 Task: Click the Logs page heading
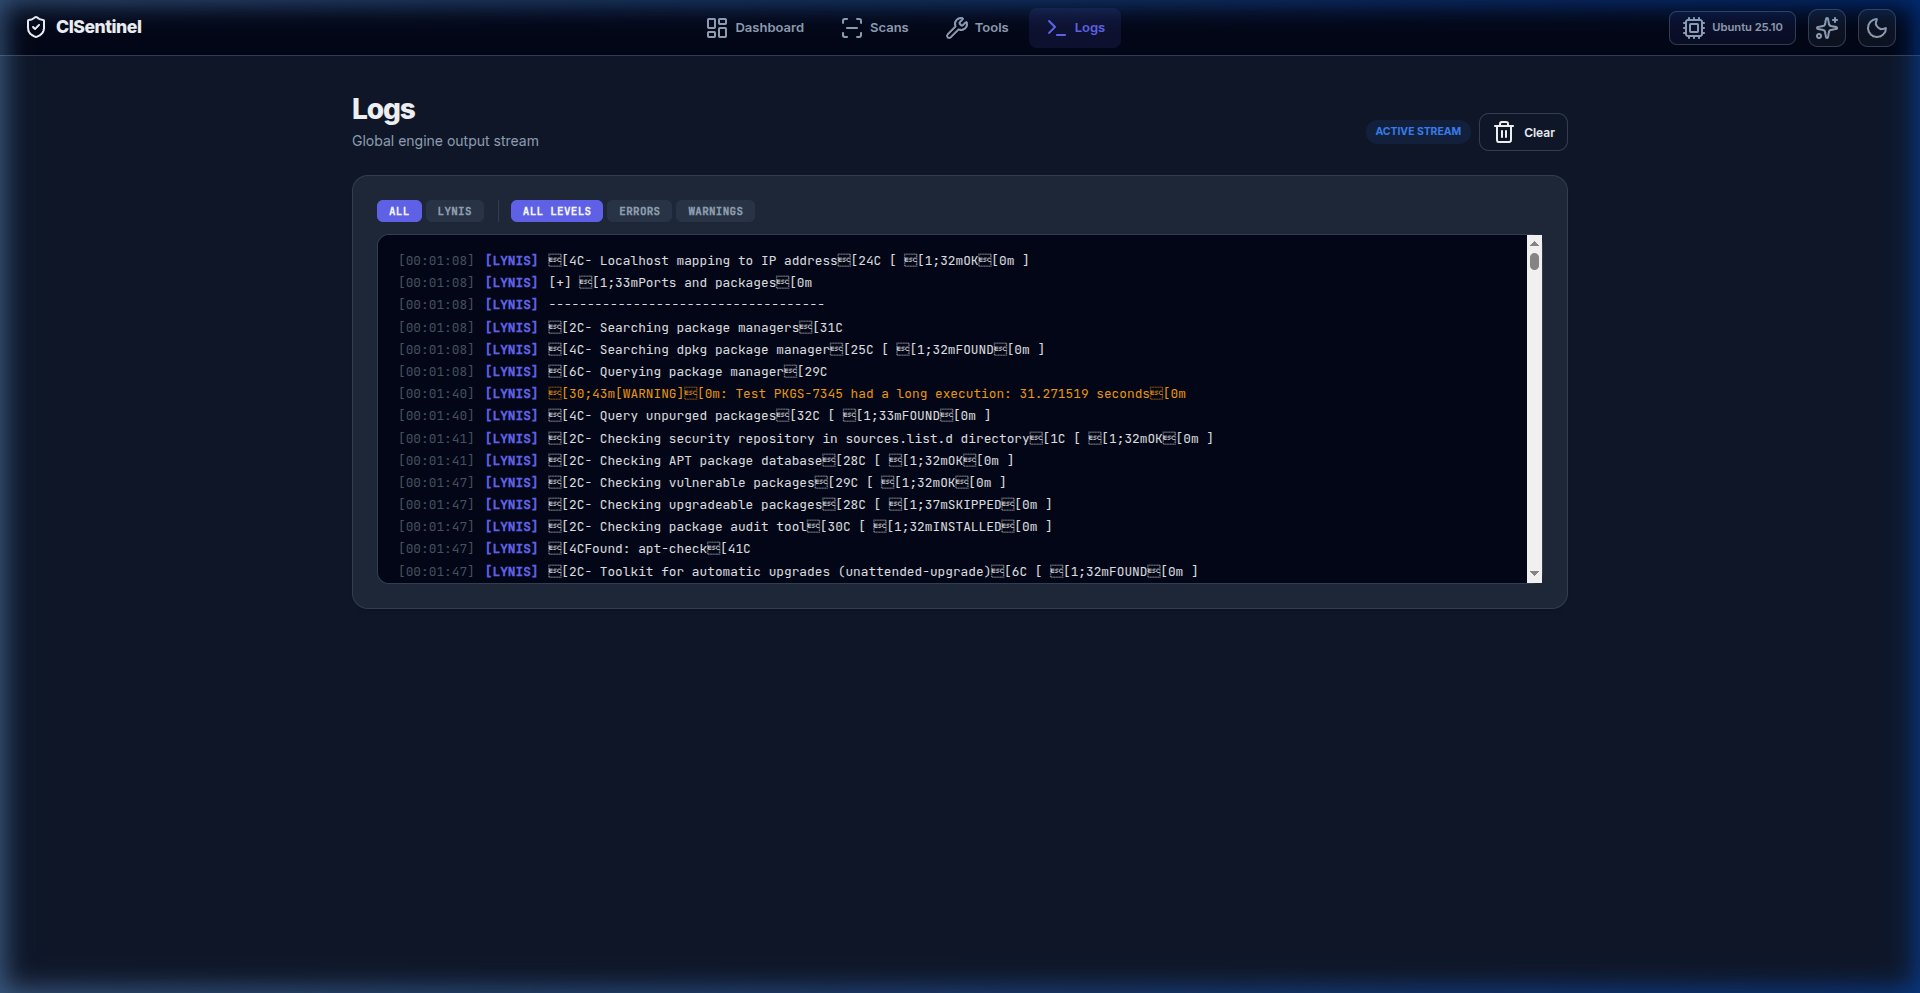[x=383, y=109]
